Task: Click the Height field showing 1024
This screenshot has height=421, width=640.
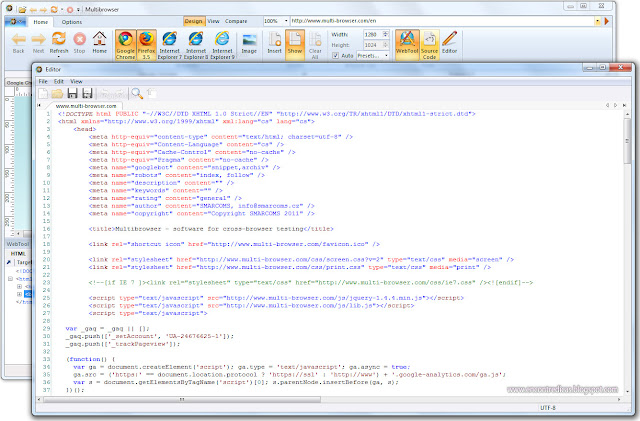Action: point(373,45)
